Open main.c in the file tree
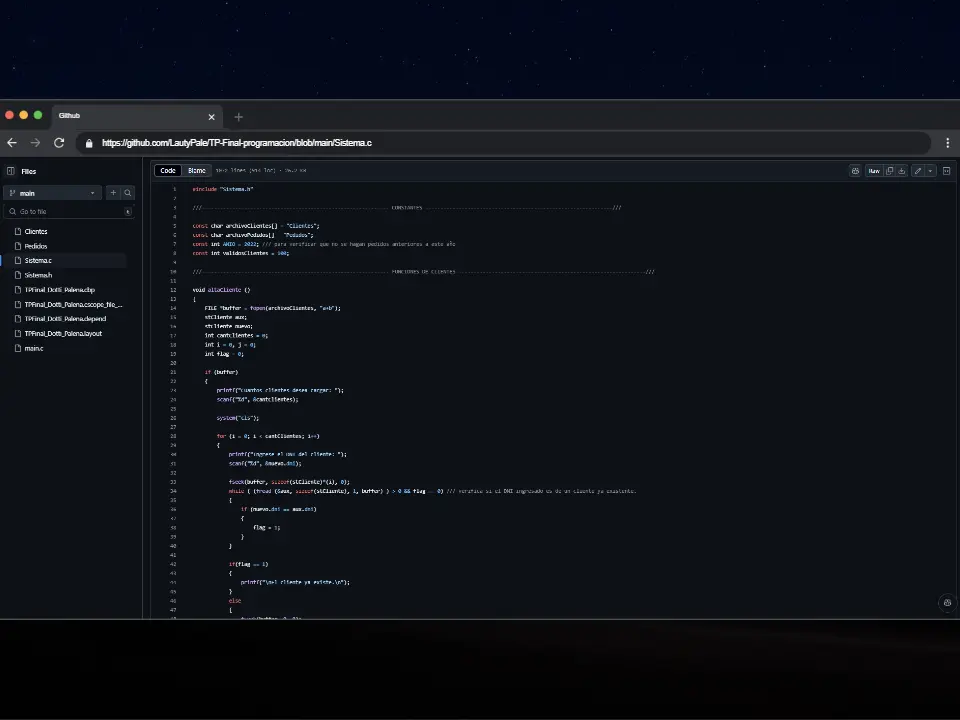The image size is (960, 720). point(34,348)
